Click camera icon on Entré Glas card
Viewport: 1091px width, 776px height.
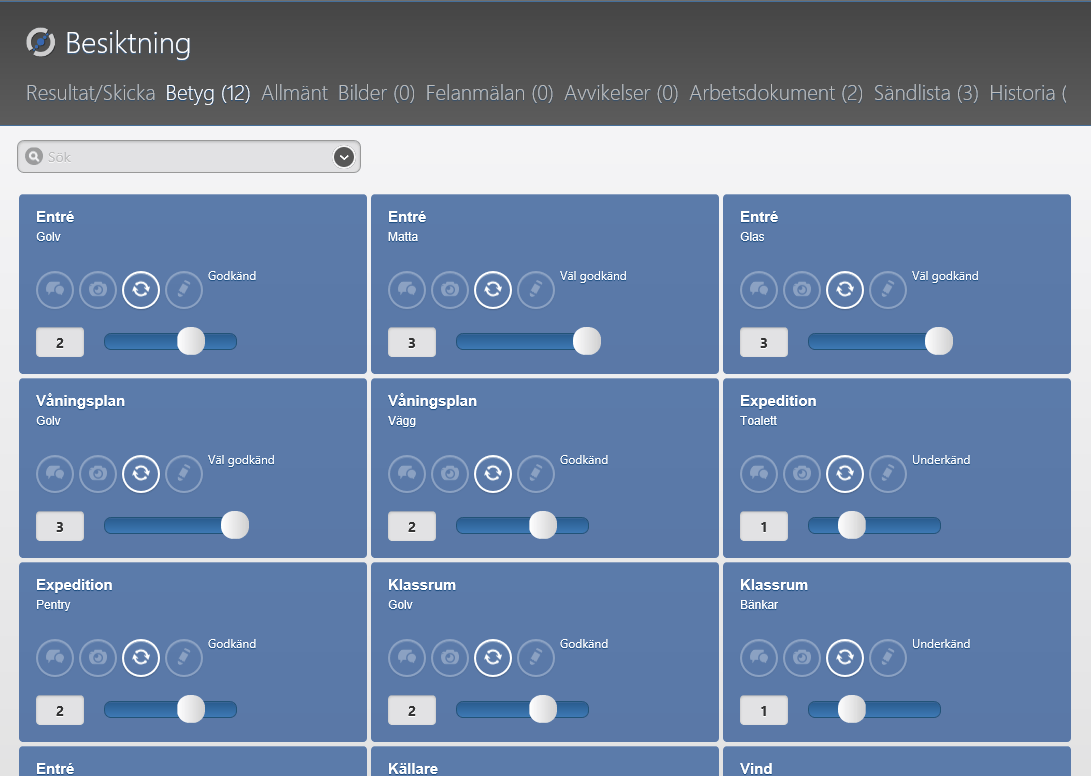pos(802,290)
